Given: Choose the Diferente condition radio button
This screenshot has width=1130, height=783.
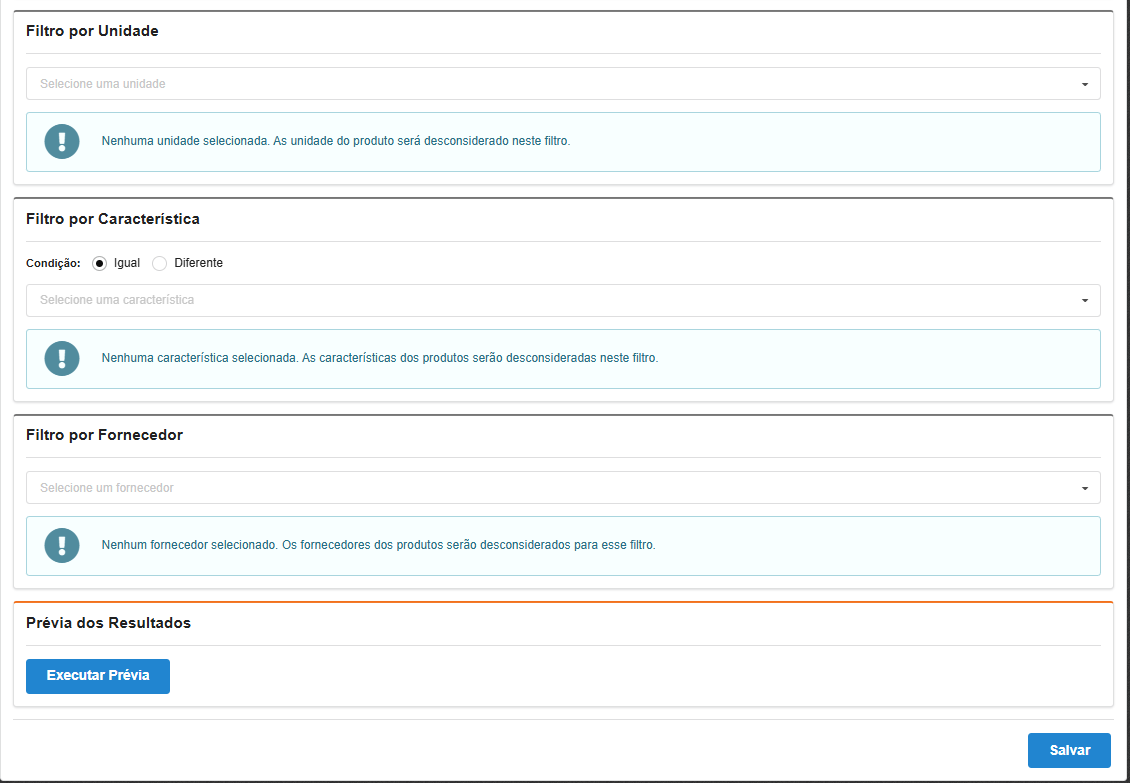Looking at the screenshot, I should 159,263.
